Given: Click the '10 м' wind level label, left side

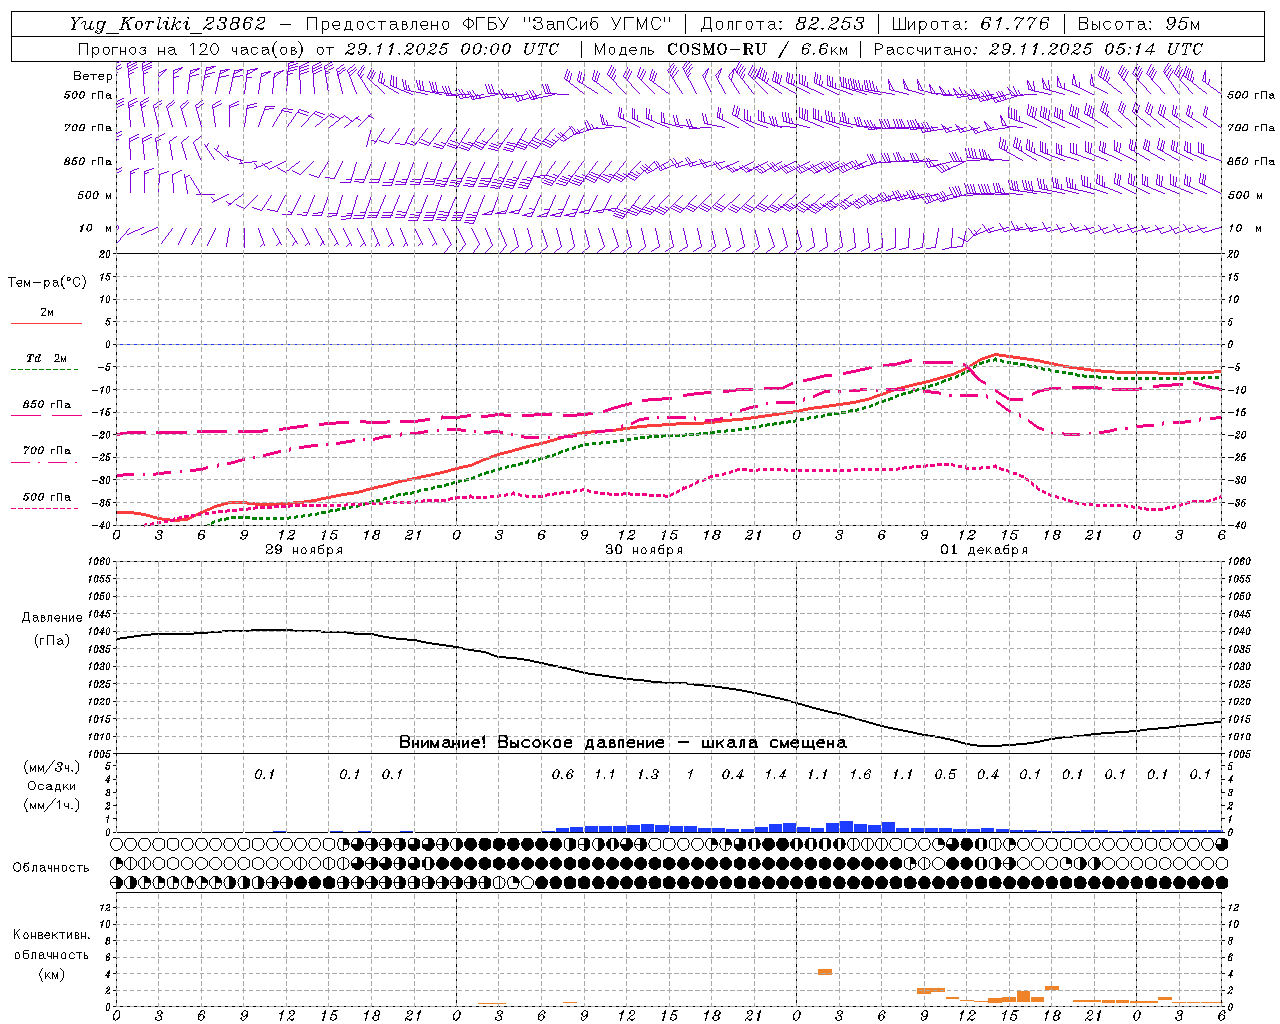Looking at the screenshot, I should [x=96, y=228].
